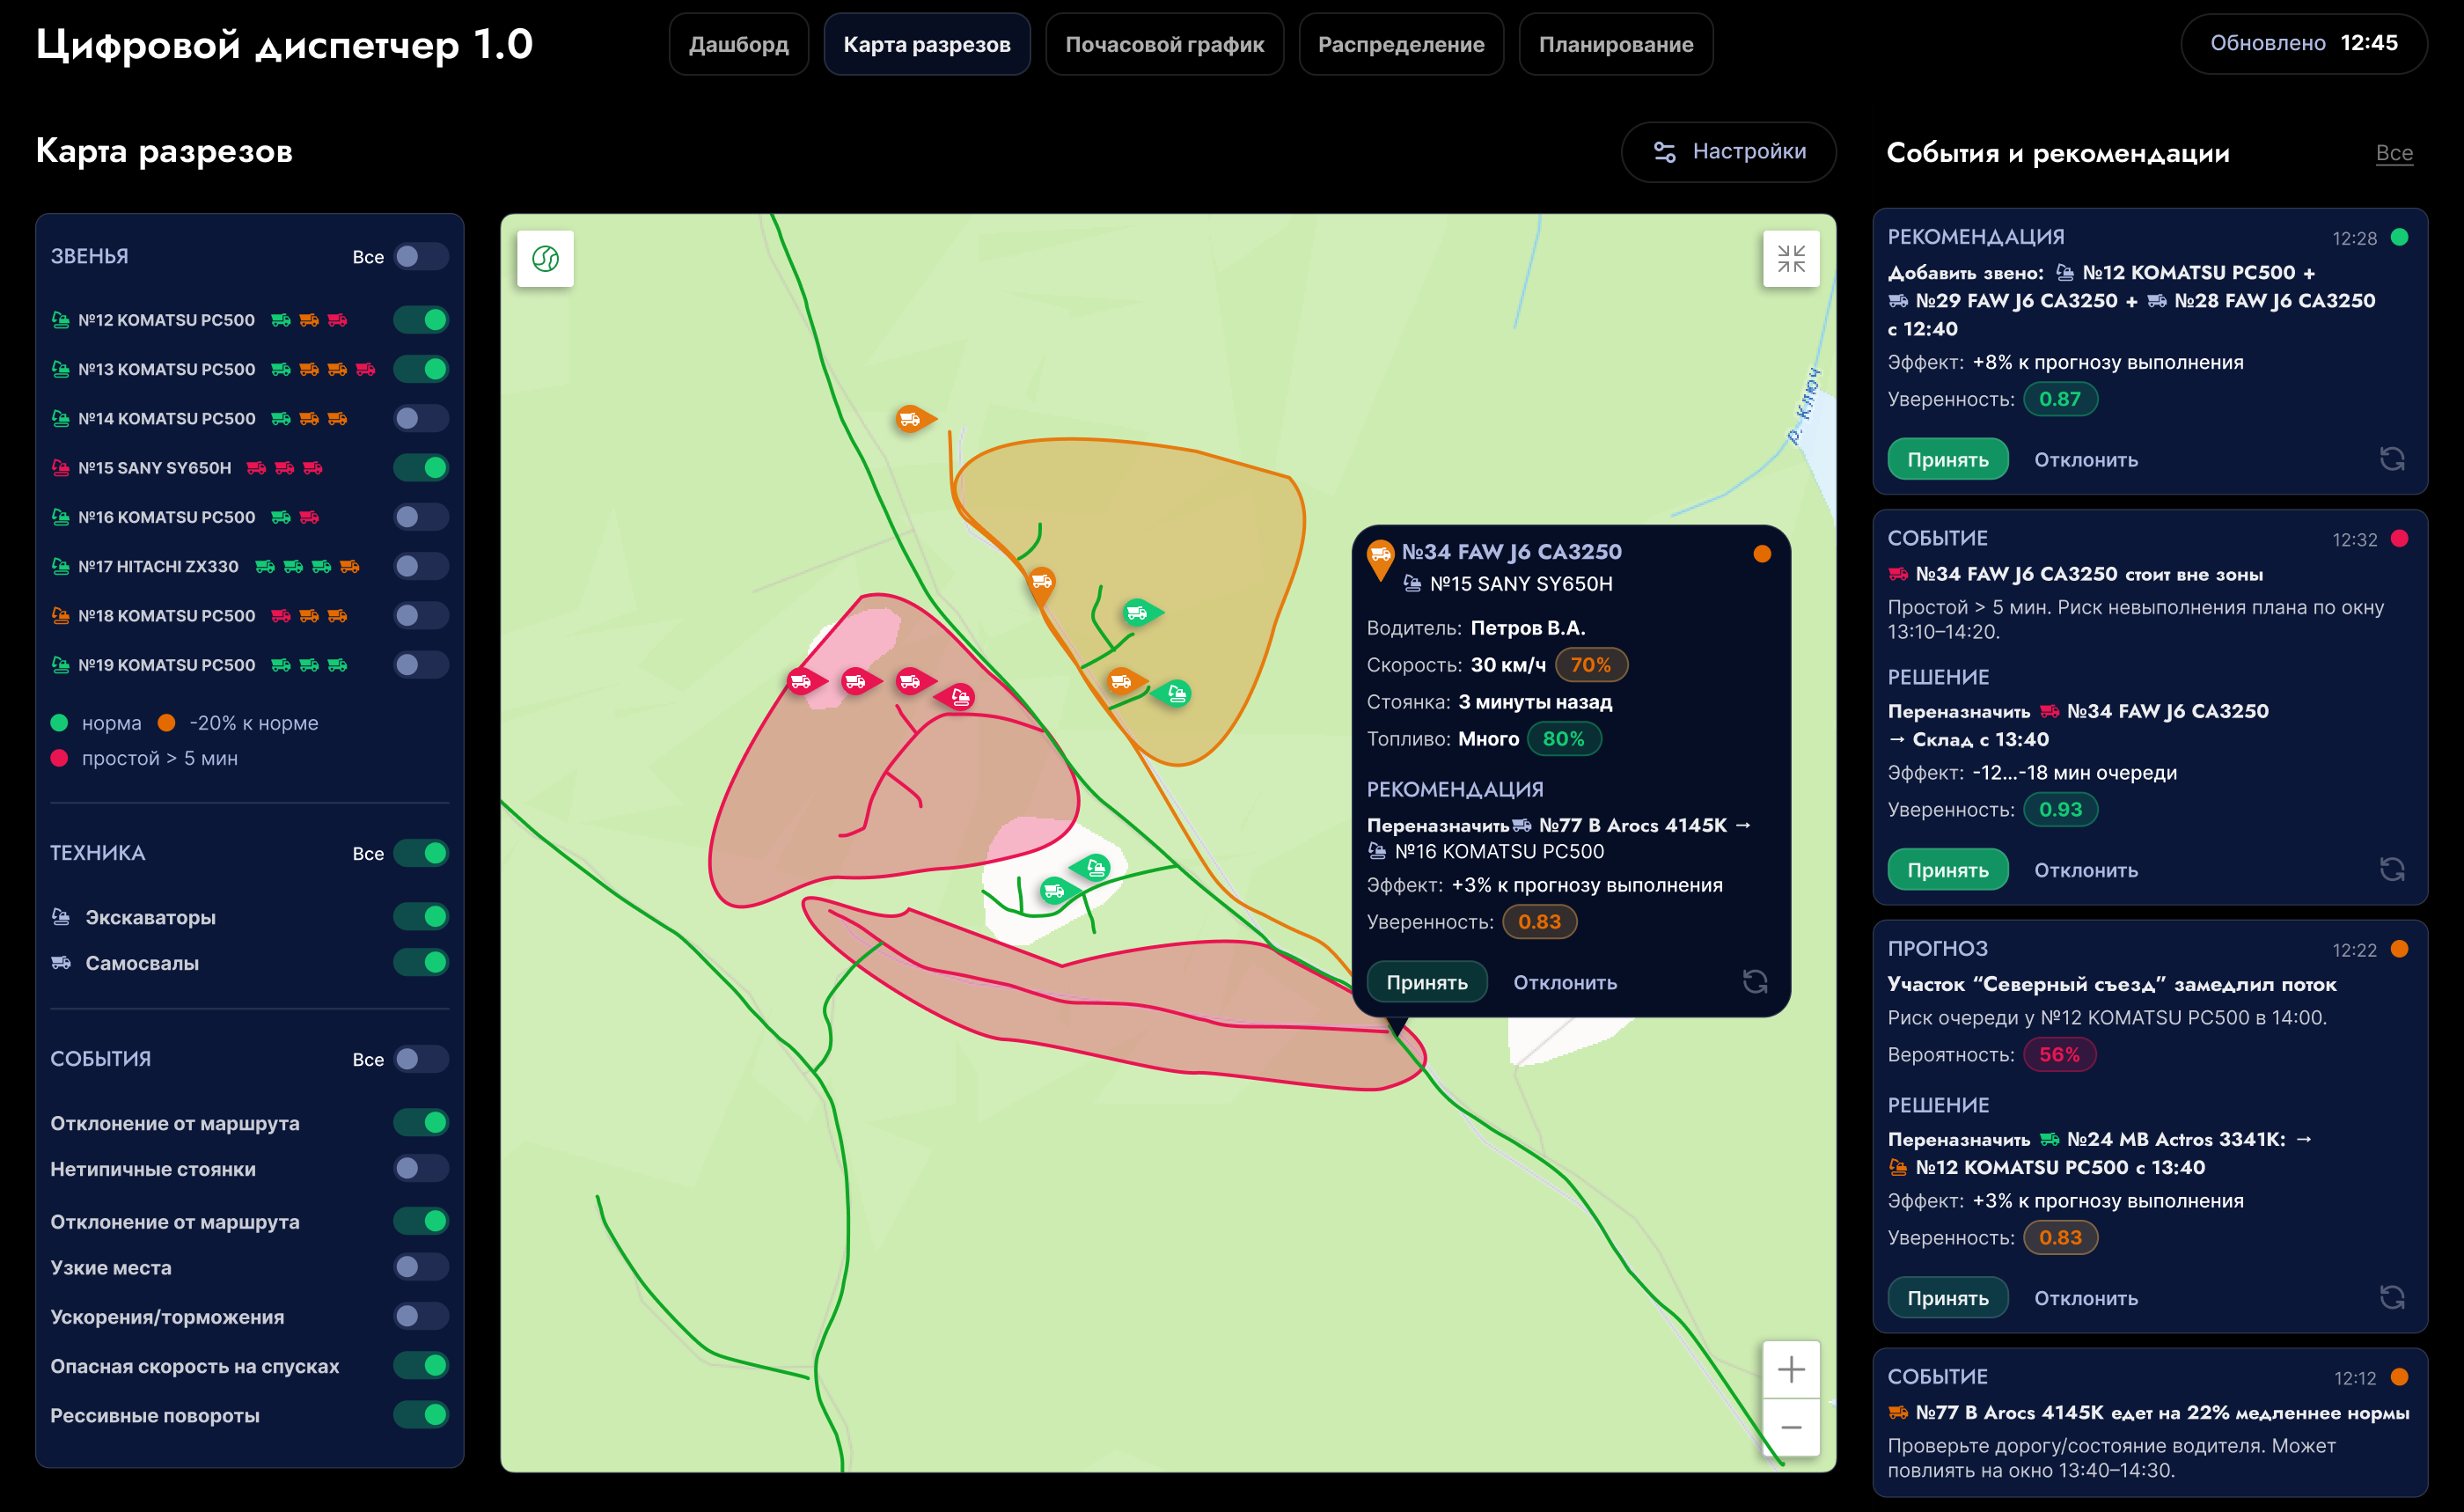
Task: Turn off the Самосвалы toggle
Action: click(421, 962)
